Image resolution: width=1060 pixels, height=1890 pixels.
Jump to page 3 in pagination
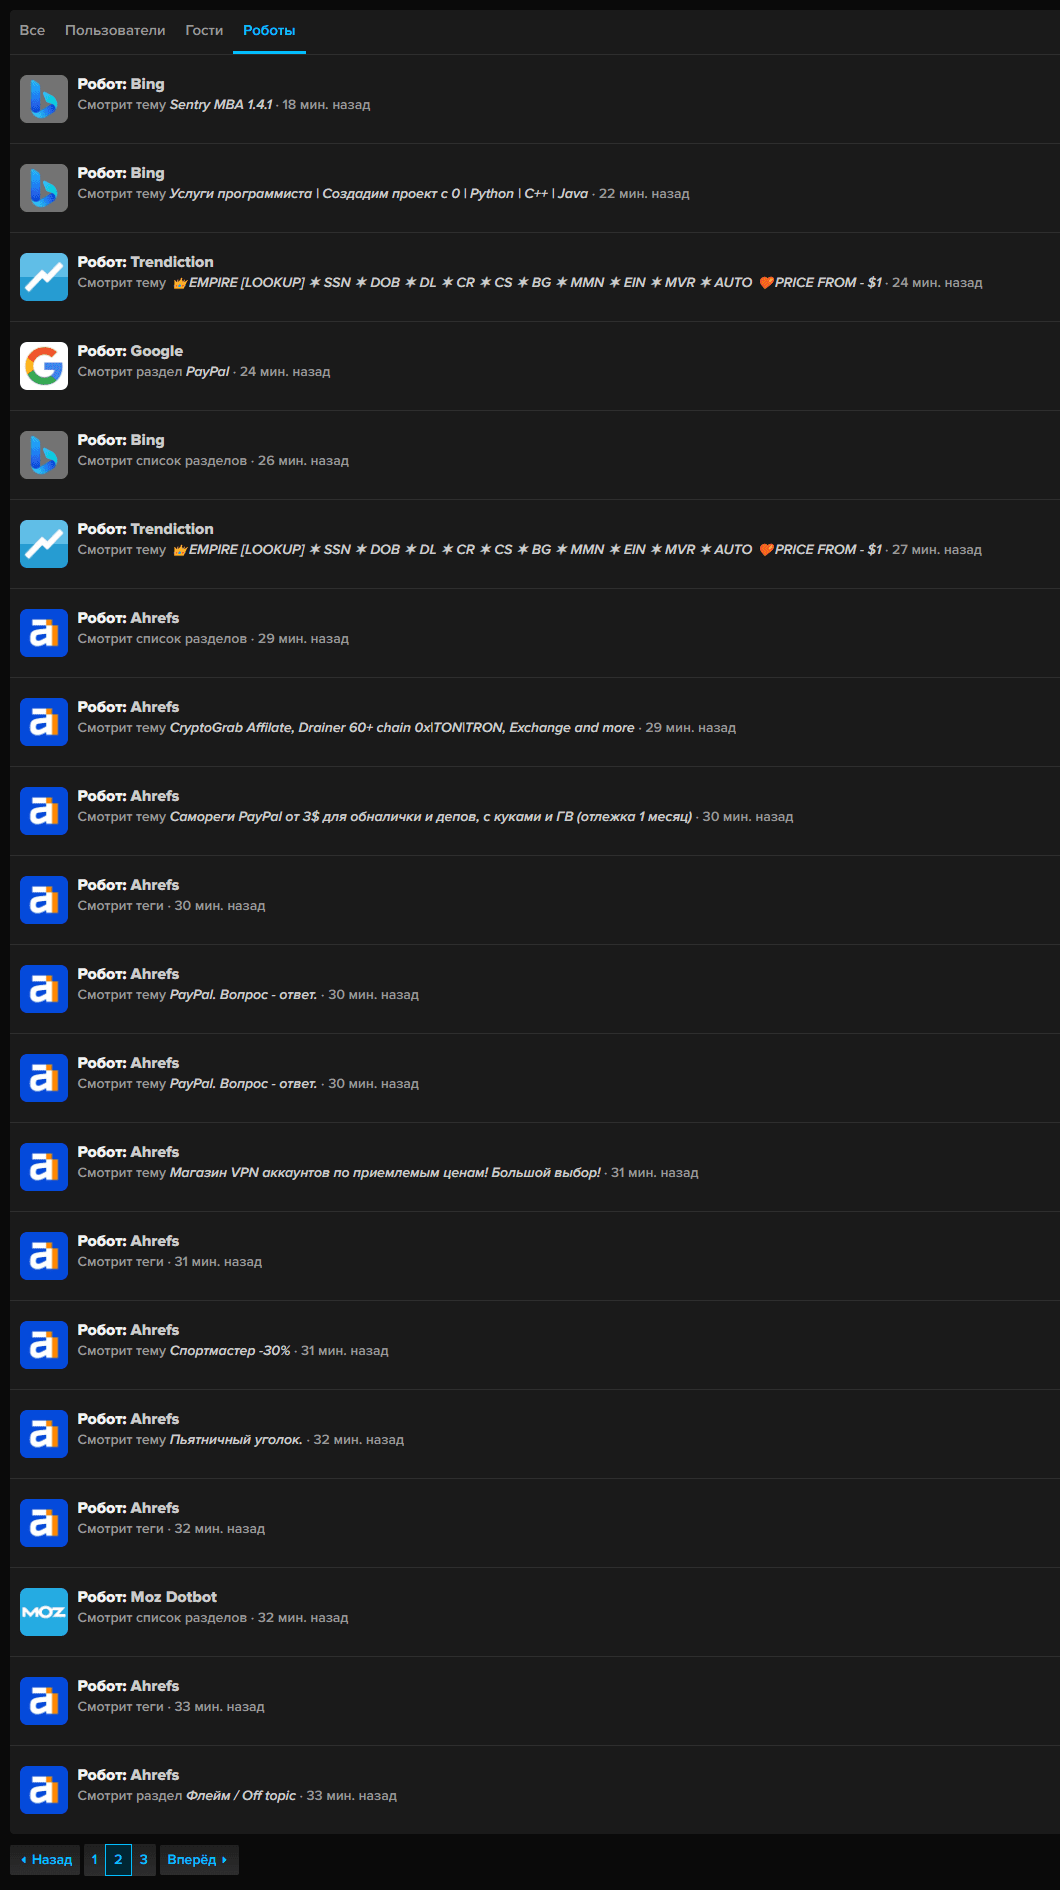pyautogui.click(x=143, y=1859)
